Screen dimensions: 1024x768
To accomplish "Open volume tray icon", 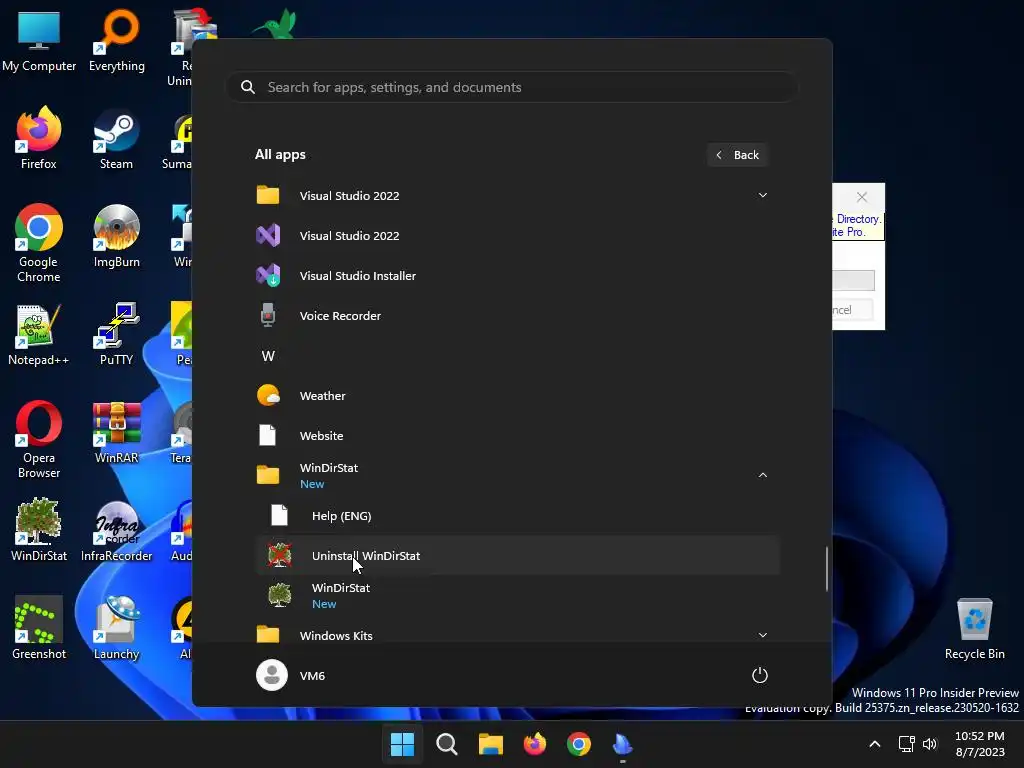I will [930, 744].
